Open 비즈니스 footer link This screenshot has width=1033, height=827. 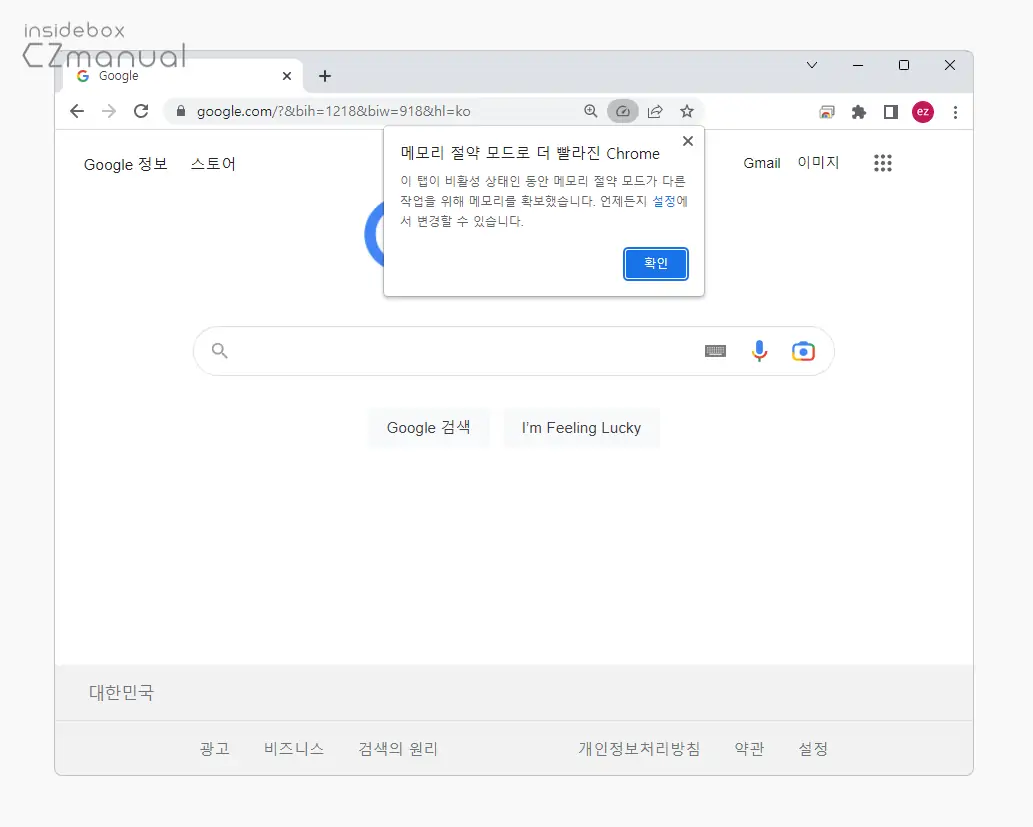point(294,749)
